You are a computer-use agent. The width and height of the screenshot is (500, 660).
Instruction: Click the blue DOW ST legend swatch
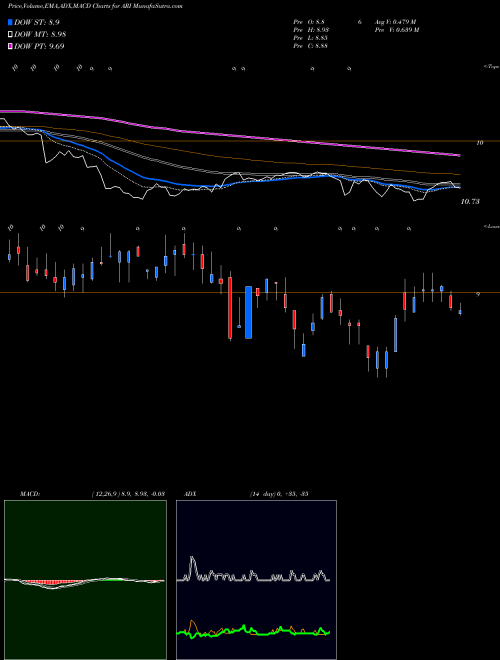click(x=11, y=22)
